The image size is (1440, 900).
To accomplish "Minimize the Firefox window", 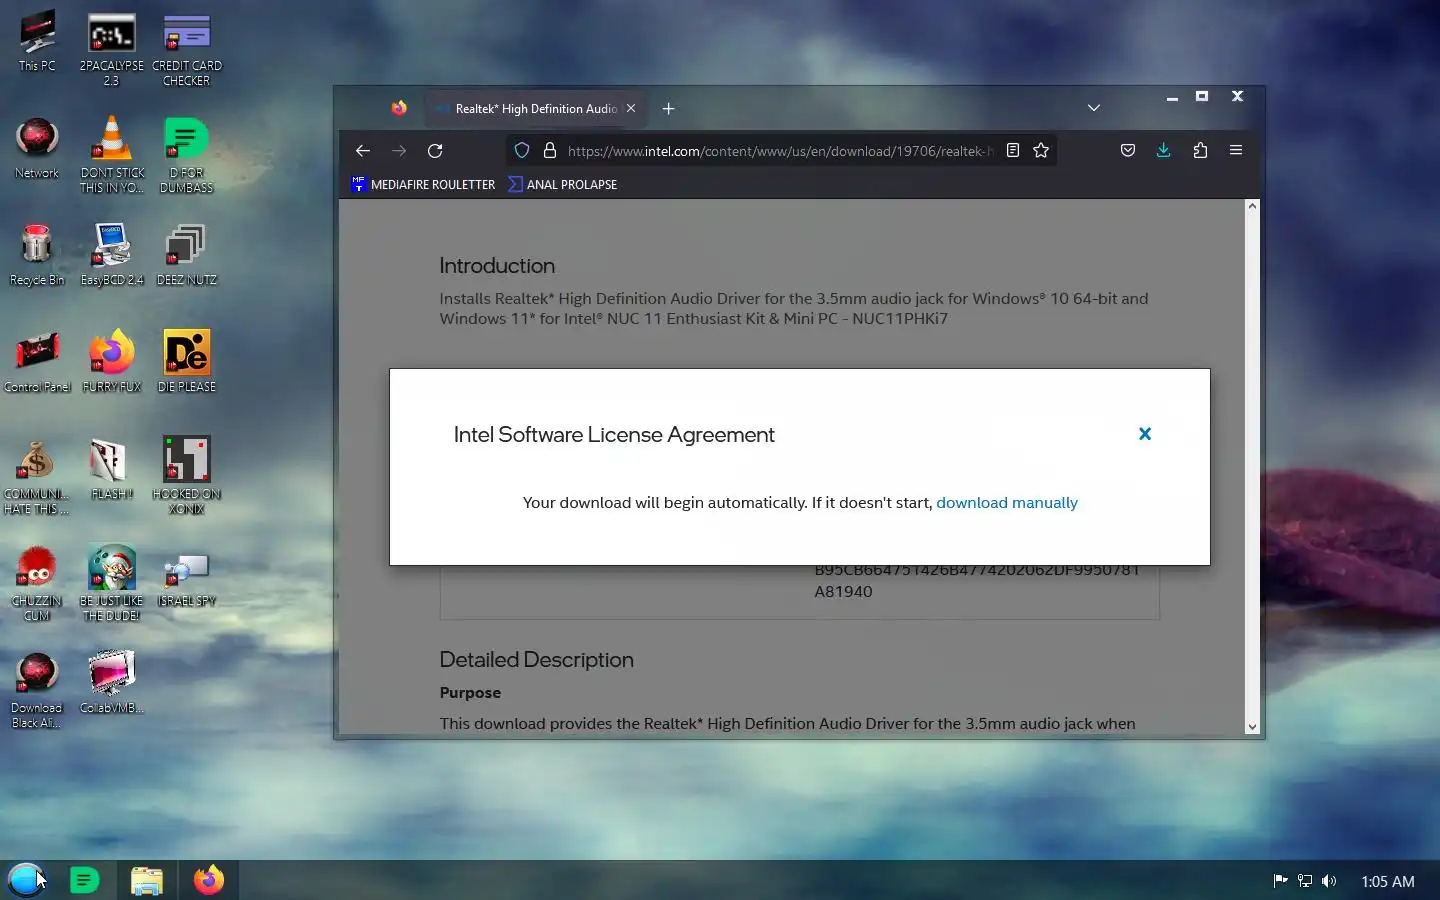I will 1171,97.
